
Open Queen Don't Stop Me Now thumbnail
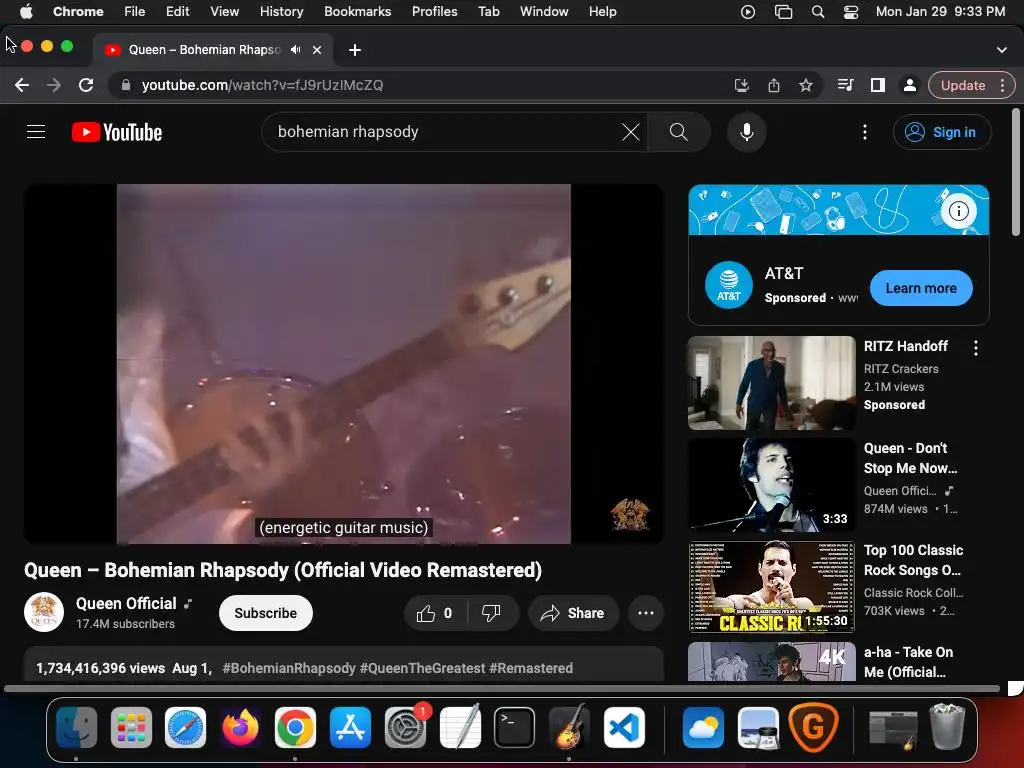[771, 485]
